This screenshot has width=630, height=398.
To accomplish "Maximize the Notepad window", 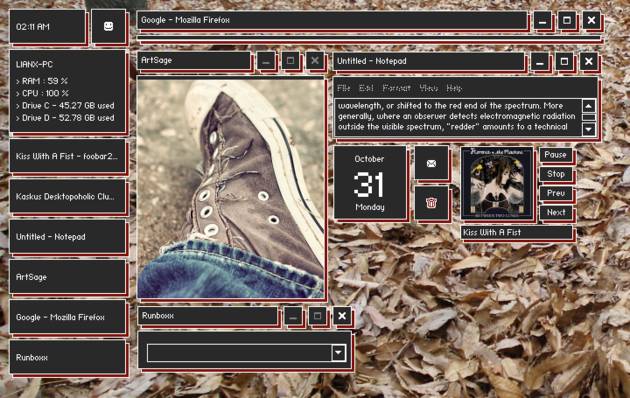I will pos(564,62).
